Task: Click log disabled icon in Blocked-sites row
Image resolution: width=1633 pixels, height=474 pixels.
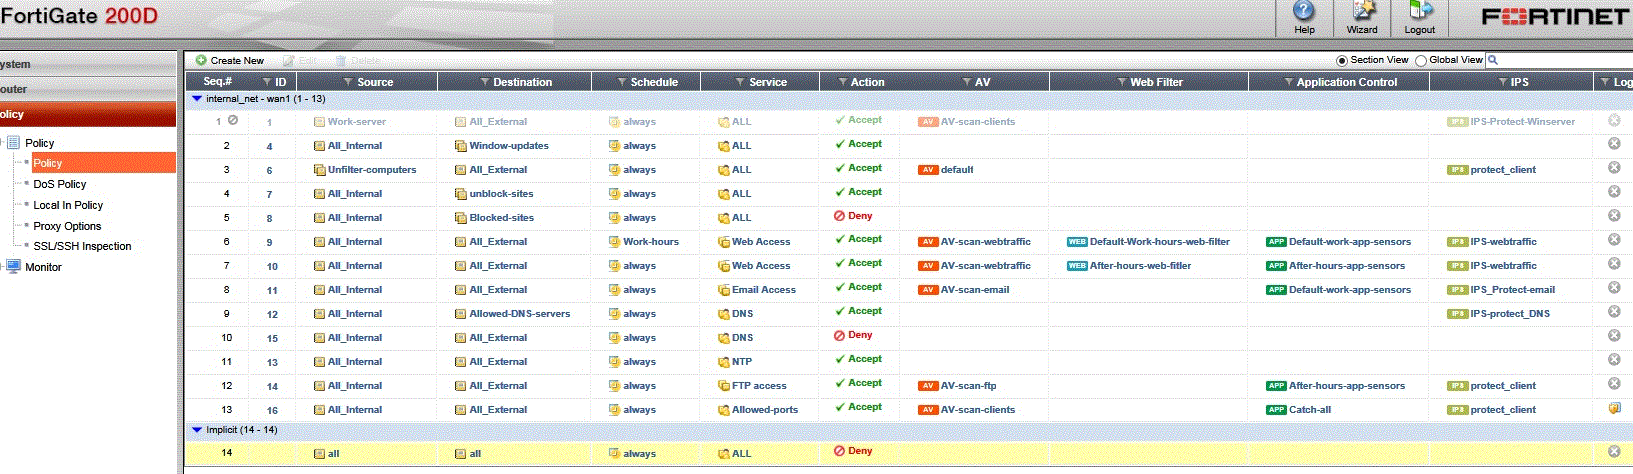Action: tap(1613, 216)
